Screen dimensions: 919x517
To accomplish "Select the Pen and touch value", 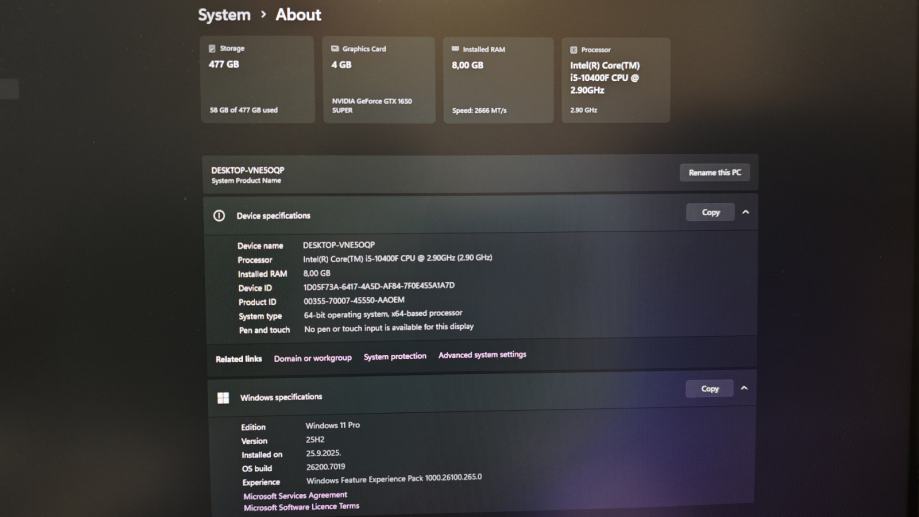I will pyautogui.click(x=389, y=328).
